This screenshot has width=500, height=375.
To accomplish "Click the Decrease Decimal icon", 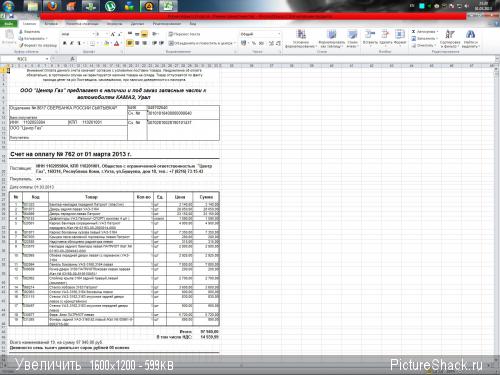I will click(278, 43).
